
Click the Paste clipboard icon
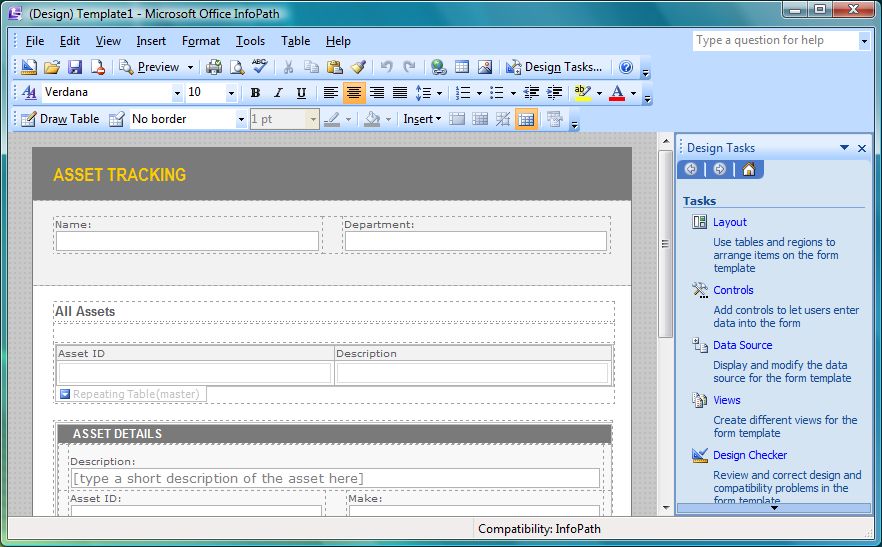click(x=335, y=67)
